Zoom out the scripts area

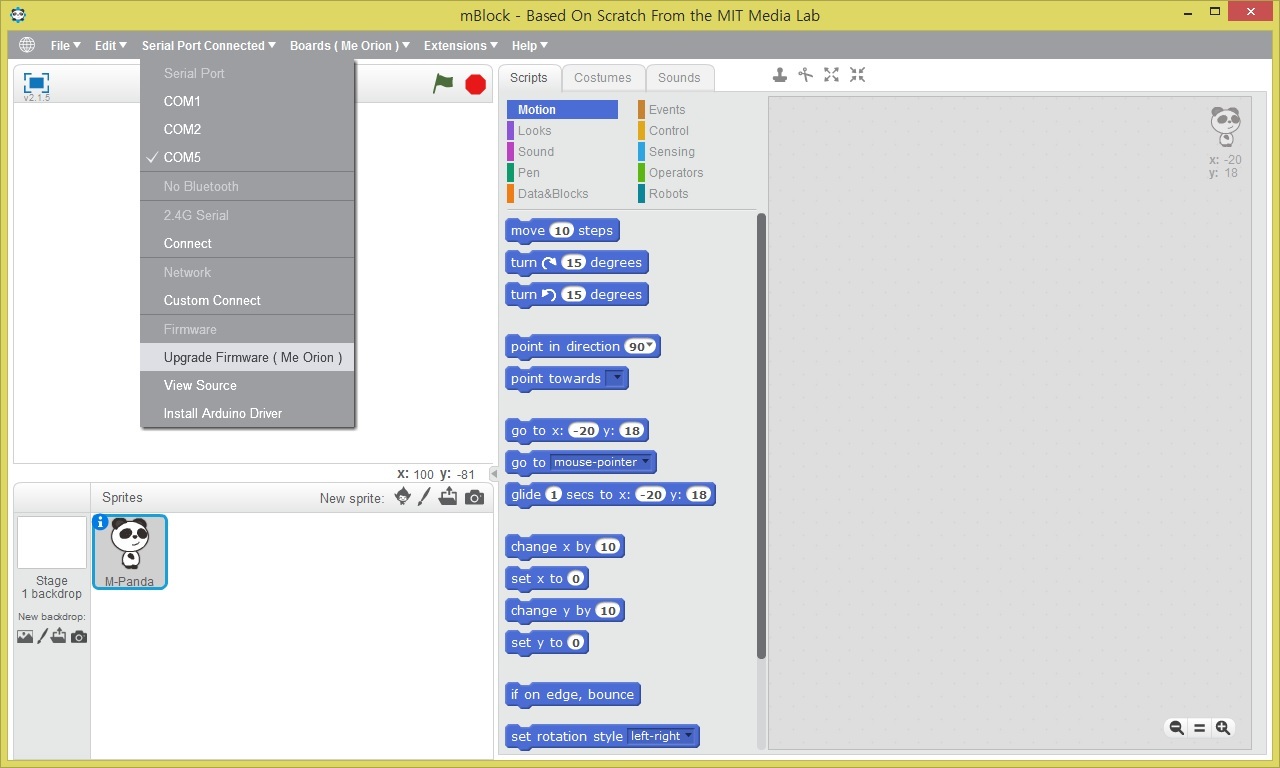[1177, 728]
